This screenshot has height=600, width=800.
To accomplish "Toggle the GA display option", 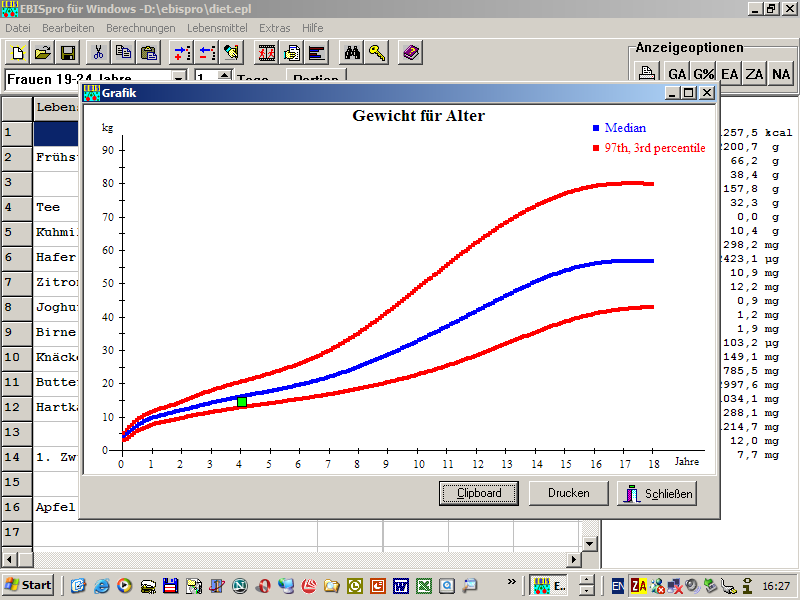I will point(677,73).
